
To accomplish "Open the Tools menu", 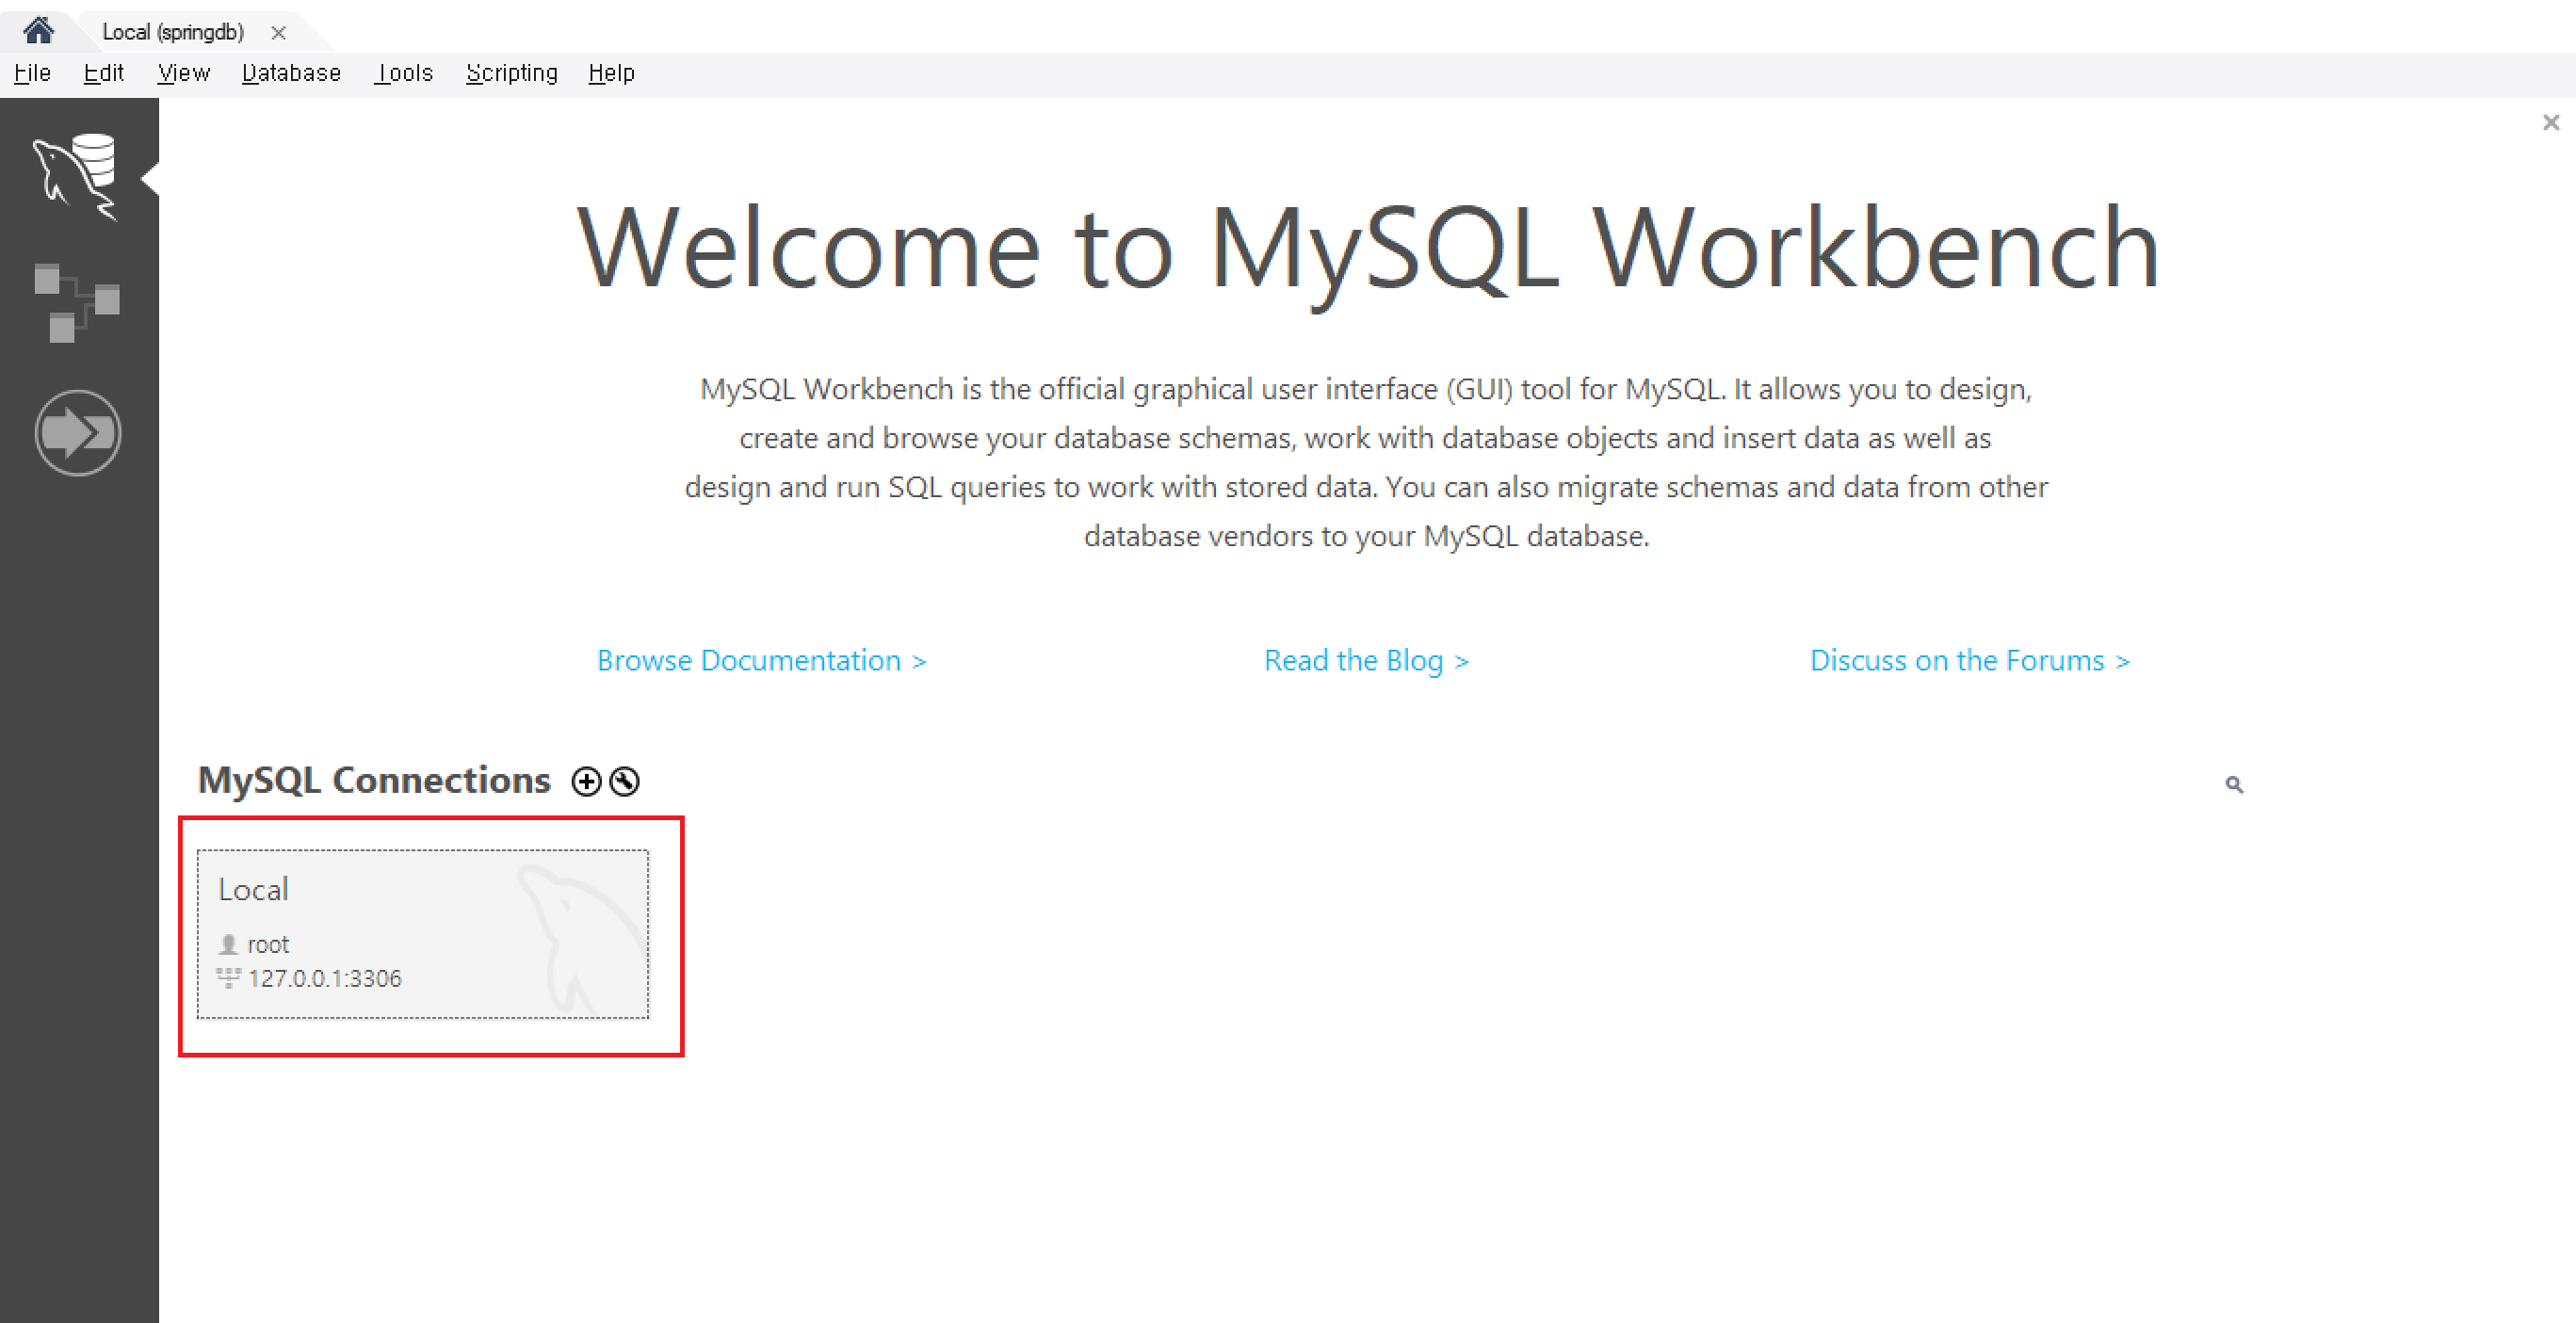I will pos(404,73).
